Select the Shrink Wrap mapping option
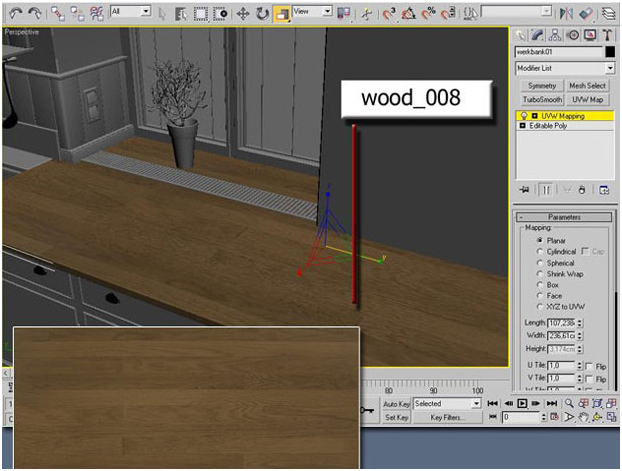The image size is (622, 471). [540, 274]
